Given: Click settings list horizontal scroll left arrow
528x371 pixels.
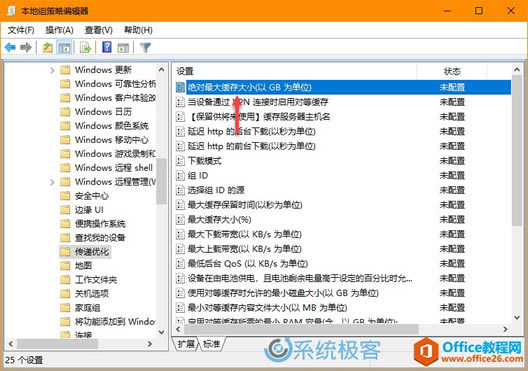Looking at the screenshot, I should click(178, 329).
